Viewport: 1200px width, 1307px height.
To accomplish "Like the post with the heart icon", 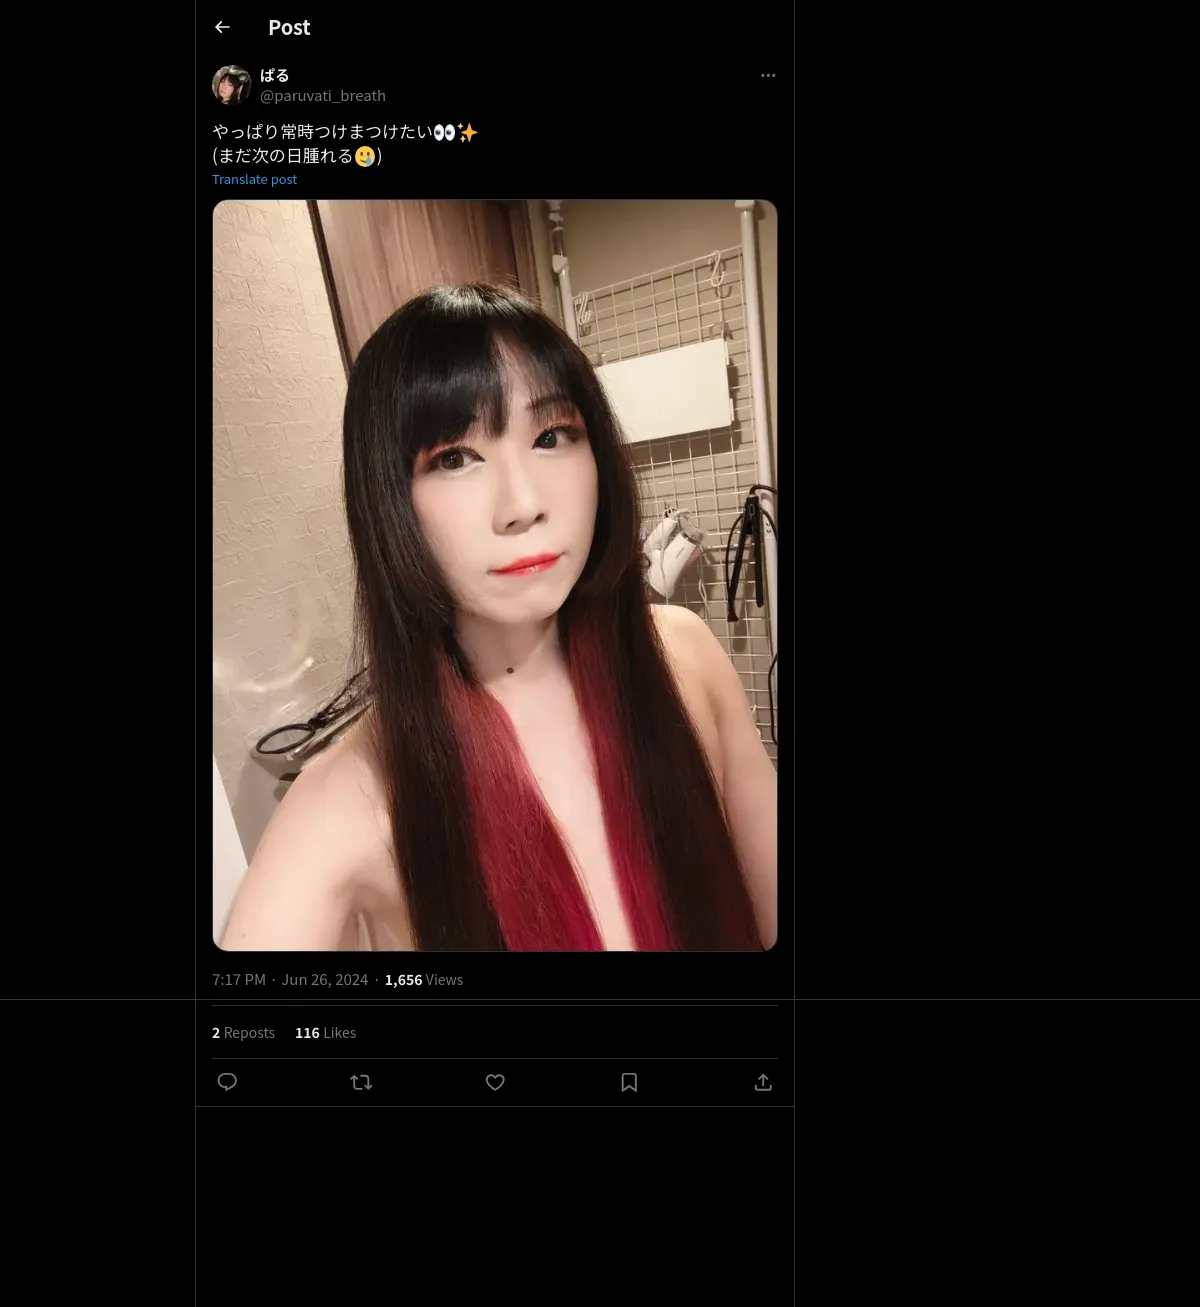I will pos(495,1082).
